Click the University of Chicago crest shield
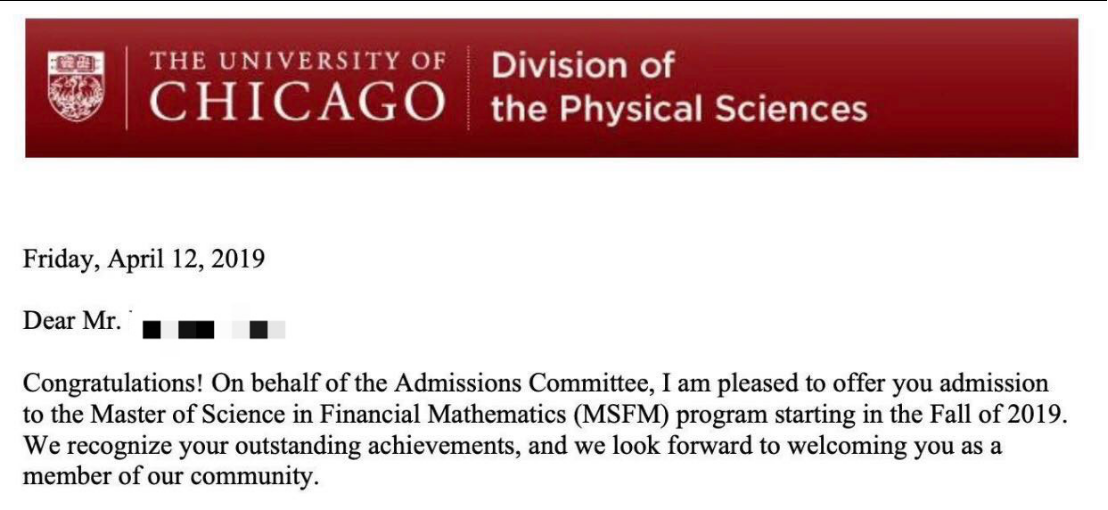 76,86
